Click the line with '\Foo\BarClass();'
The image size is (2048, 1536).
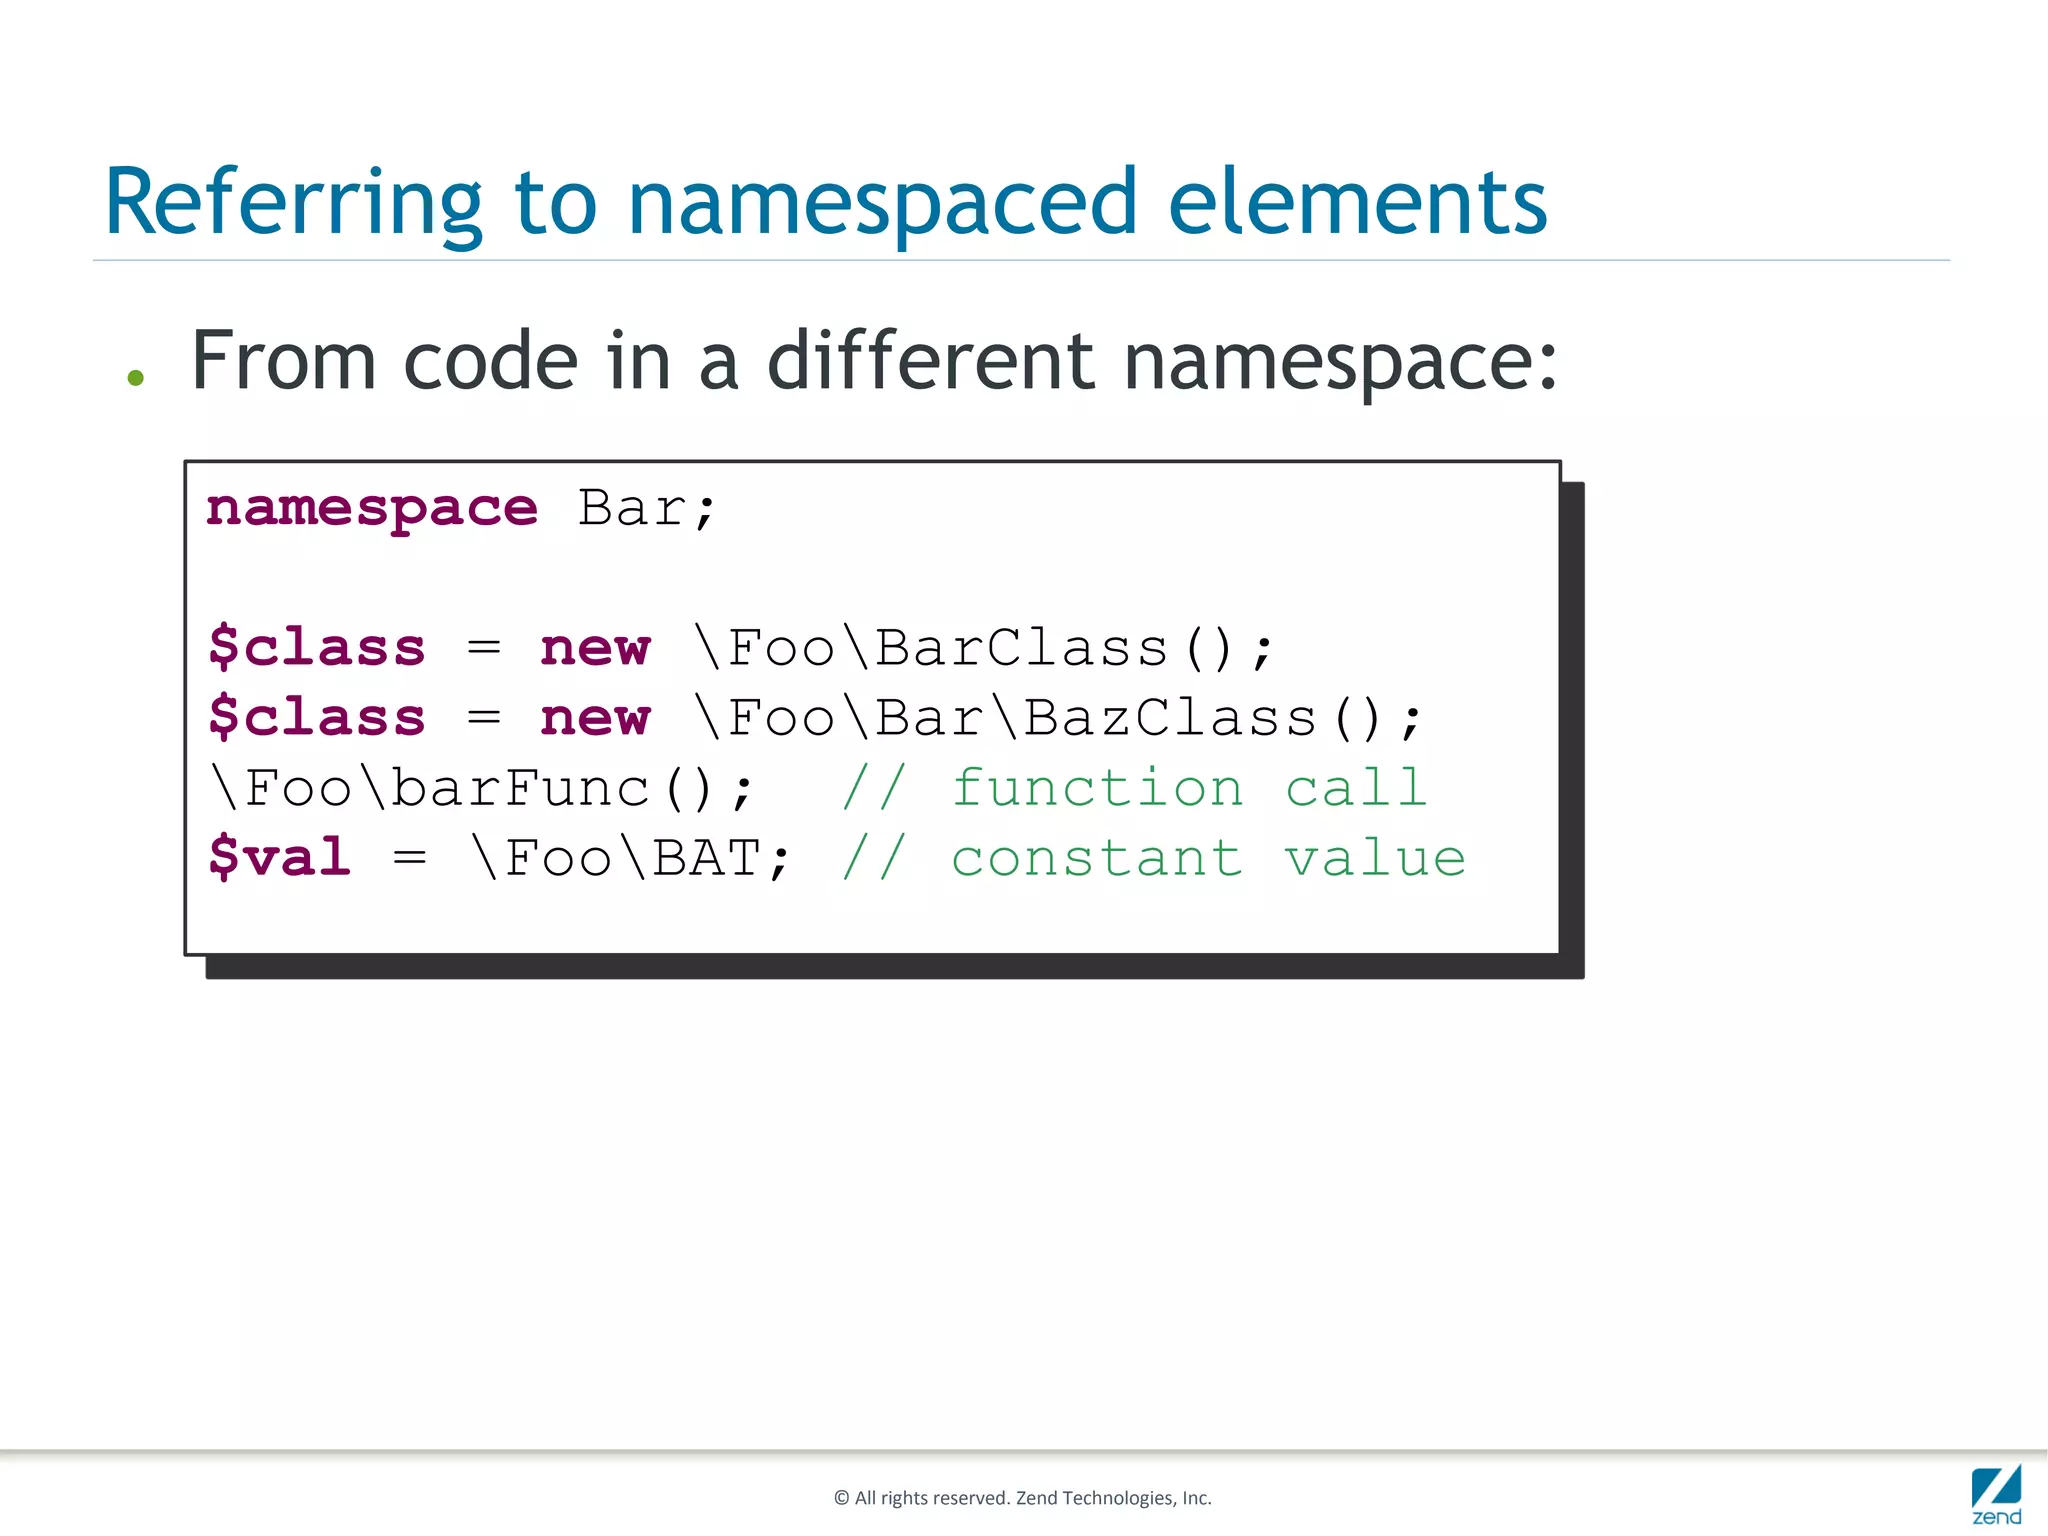[x=741, y=648]
